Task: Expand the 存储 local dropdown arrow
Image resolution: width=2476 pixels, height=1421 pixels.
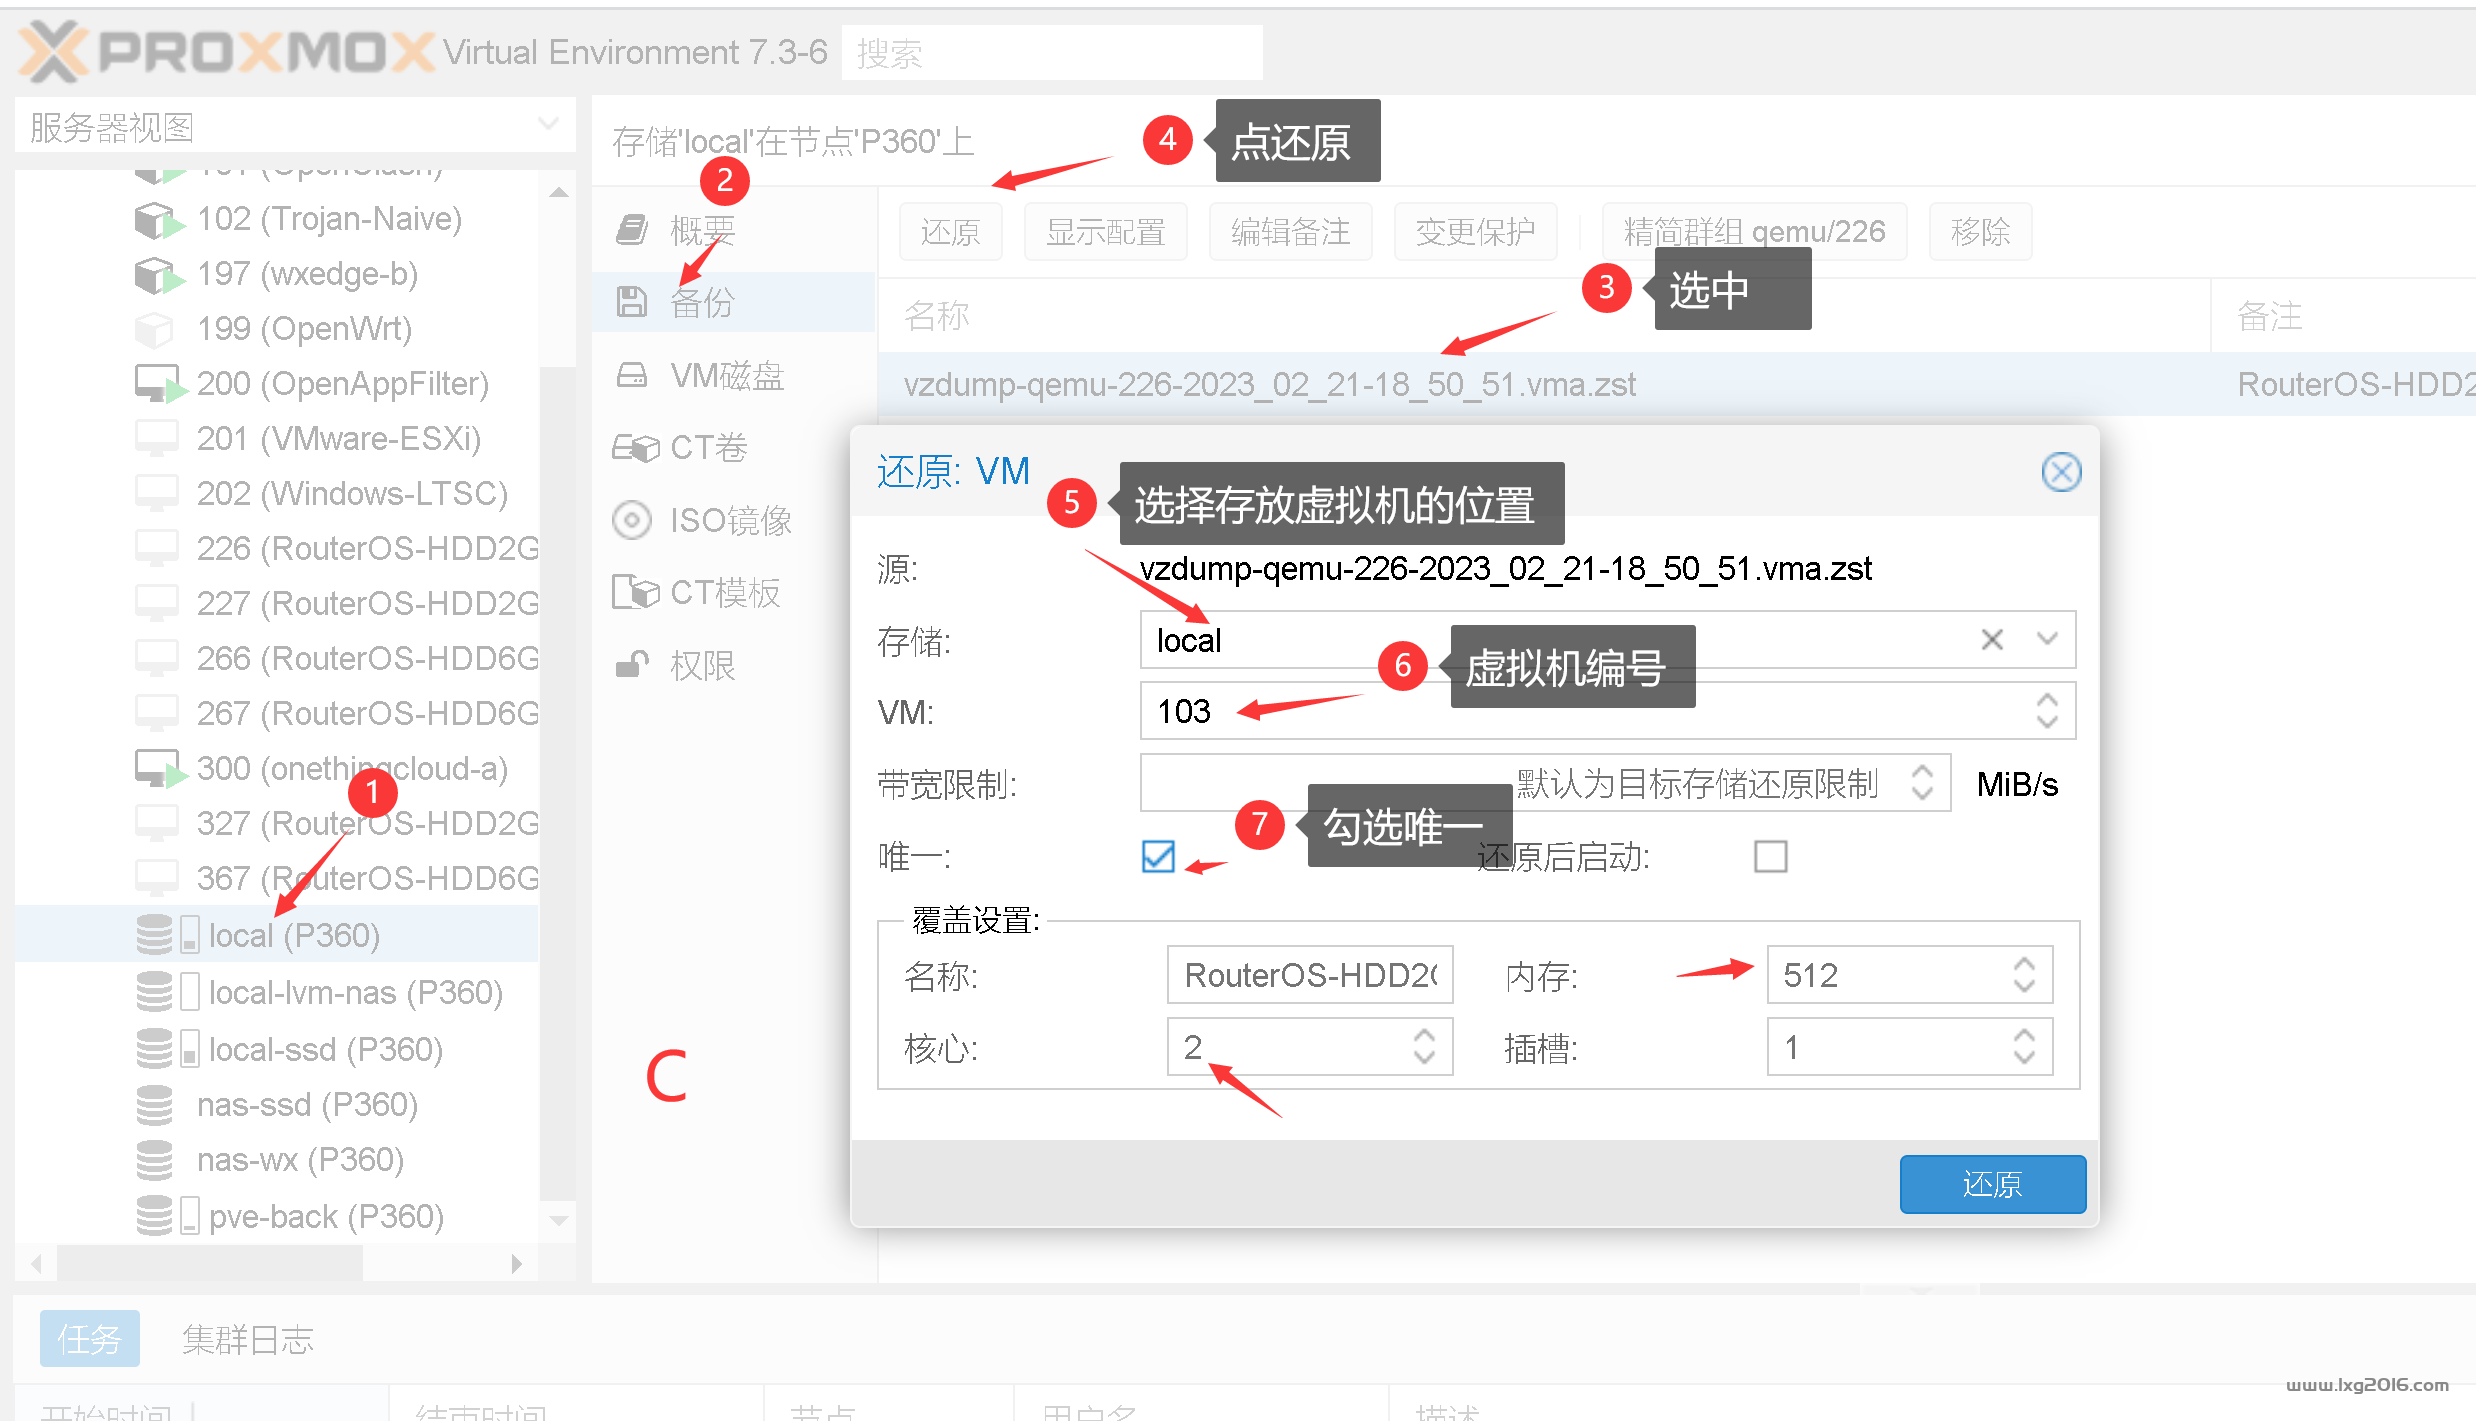Action: click(2047, 640)
